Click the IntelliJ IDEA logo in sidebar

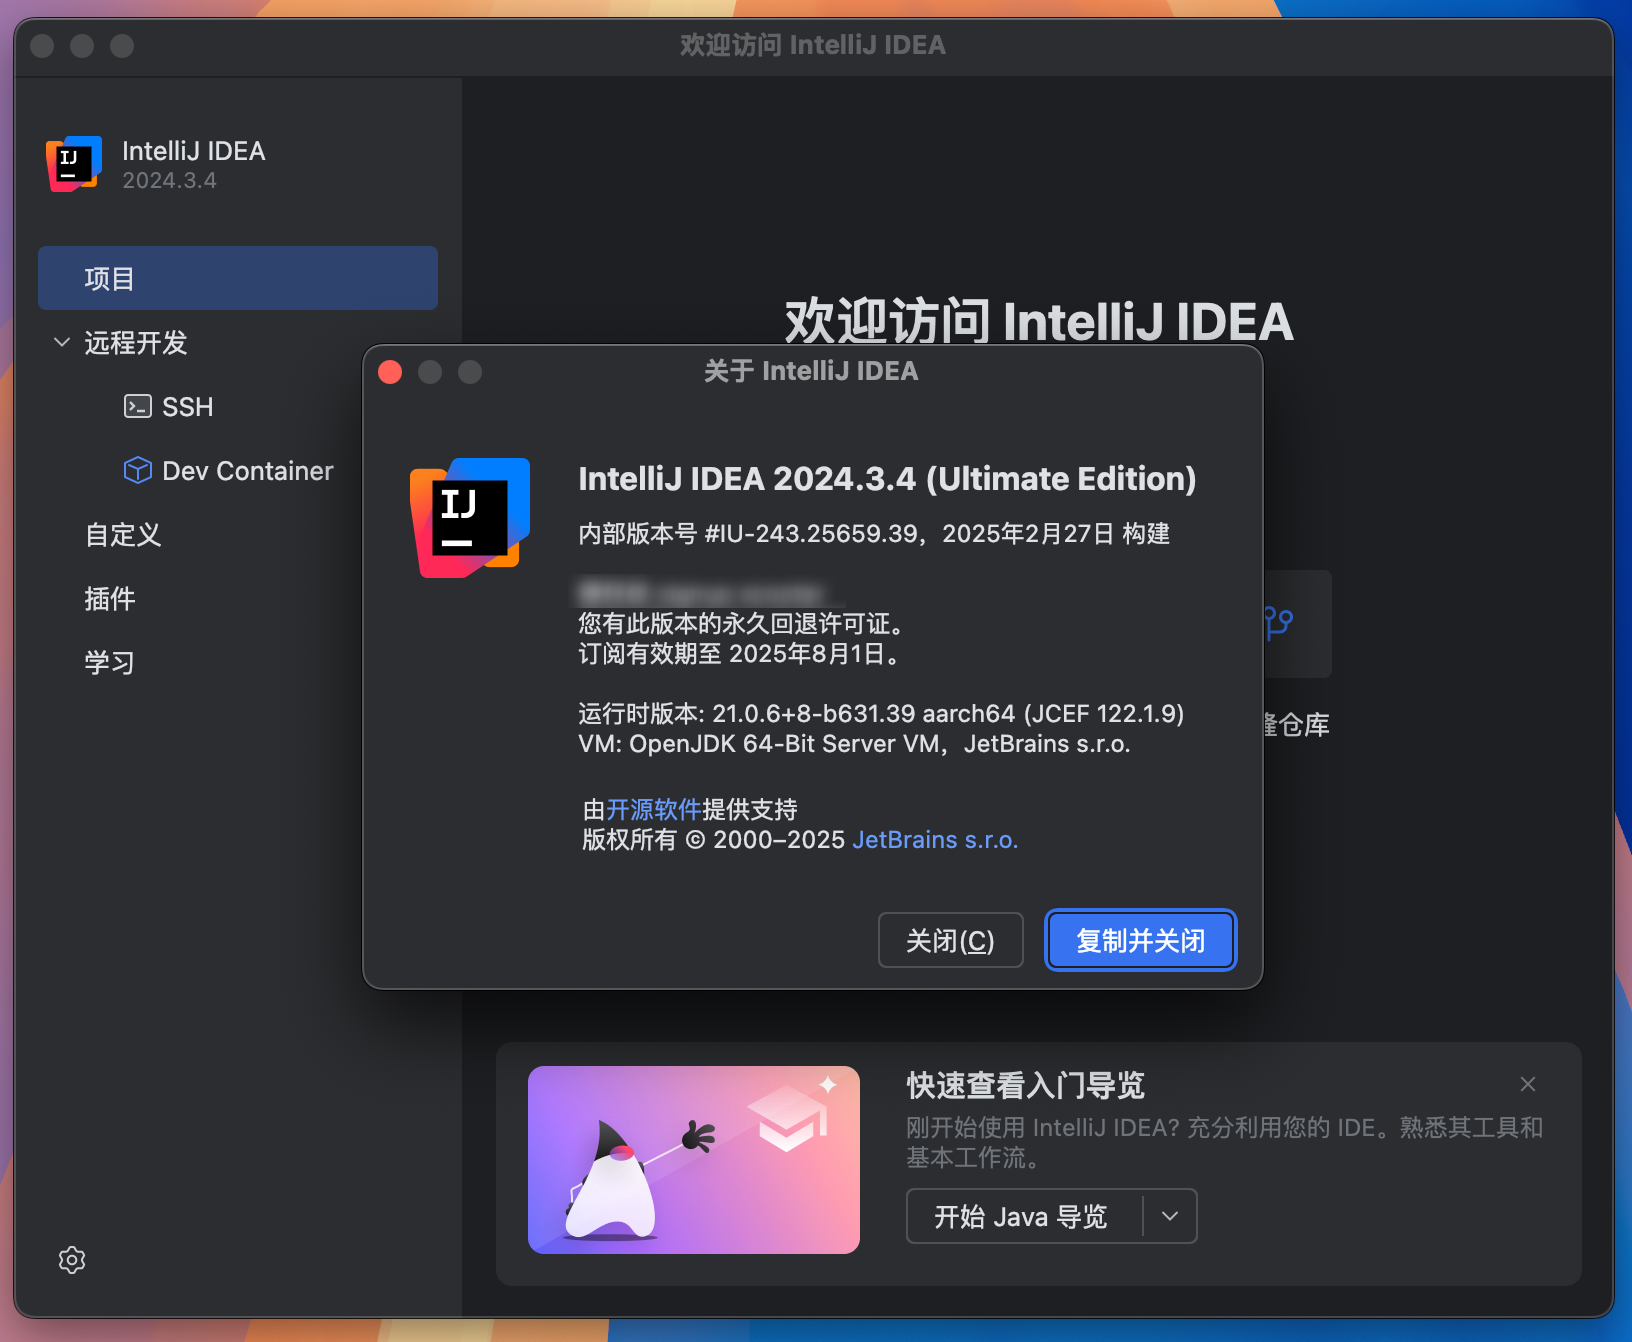[74, 164]
